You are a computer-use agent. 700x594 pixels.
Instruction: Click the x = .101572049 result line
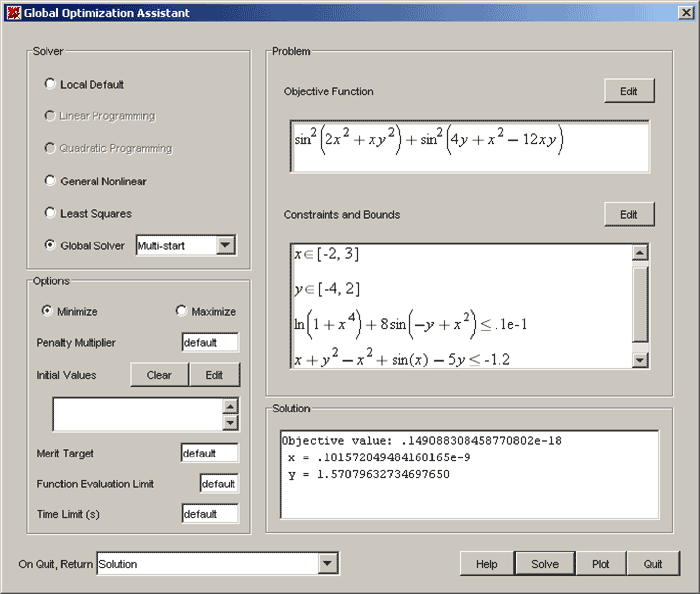tap(379, 457)
